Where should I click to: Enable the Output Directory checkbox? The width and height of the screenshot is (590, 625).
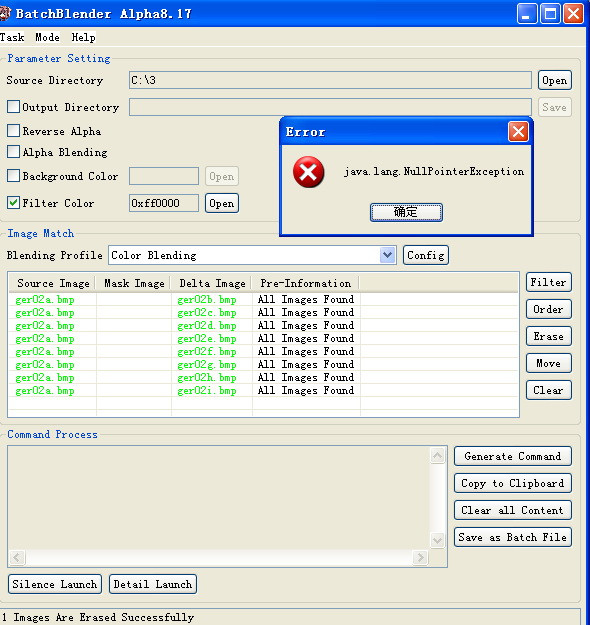14,107
